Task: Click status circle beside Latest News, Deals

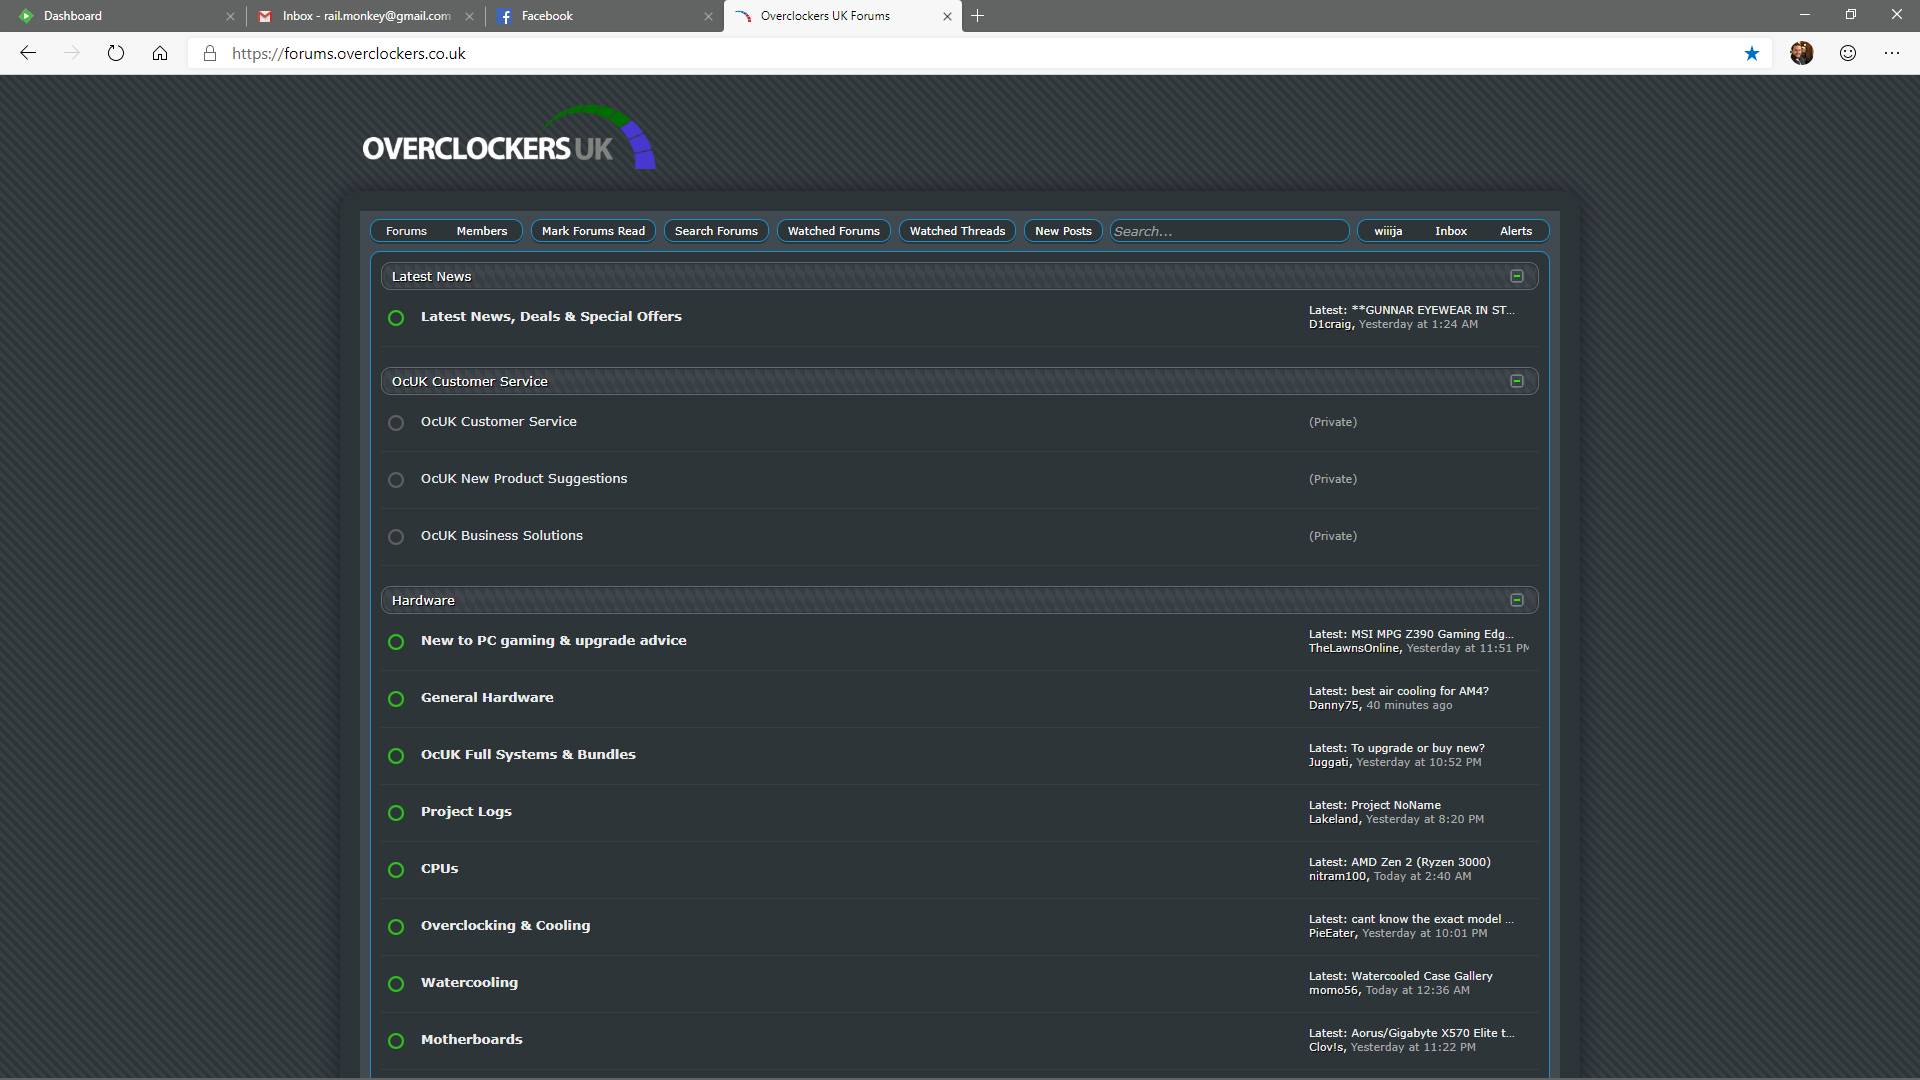Action: [396, 318]
